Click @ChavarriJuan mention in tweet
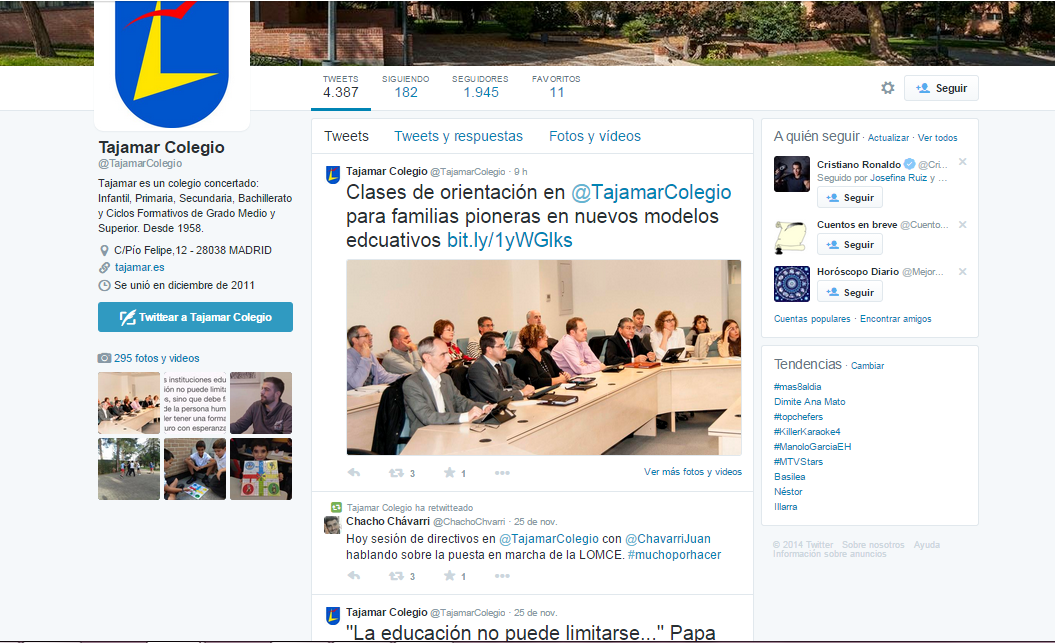This screenshot has width=1055, height=643. click(x=667, y=539)
